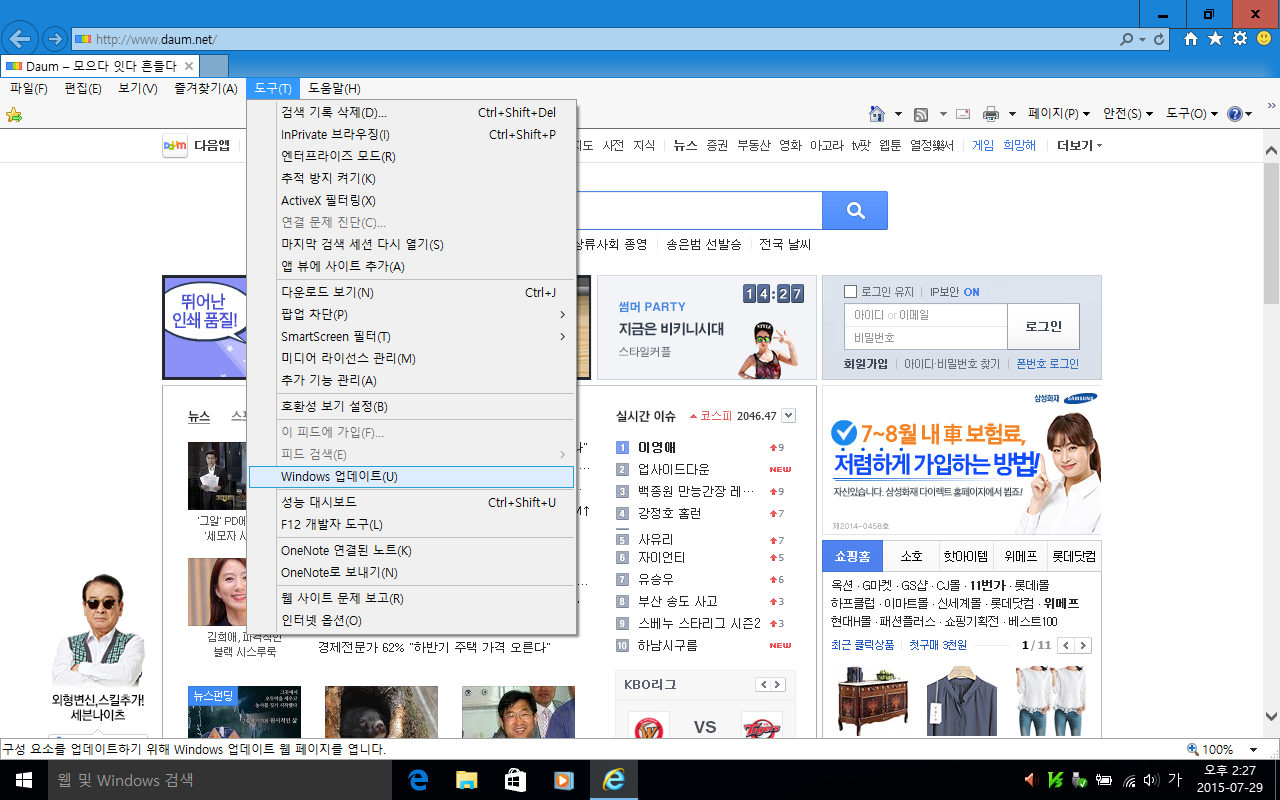Open the 파일(F) menu
1280x800 pixels.
pos(29,89)
